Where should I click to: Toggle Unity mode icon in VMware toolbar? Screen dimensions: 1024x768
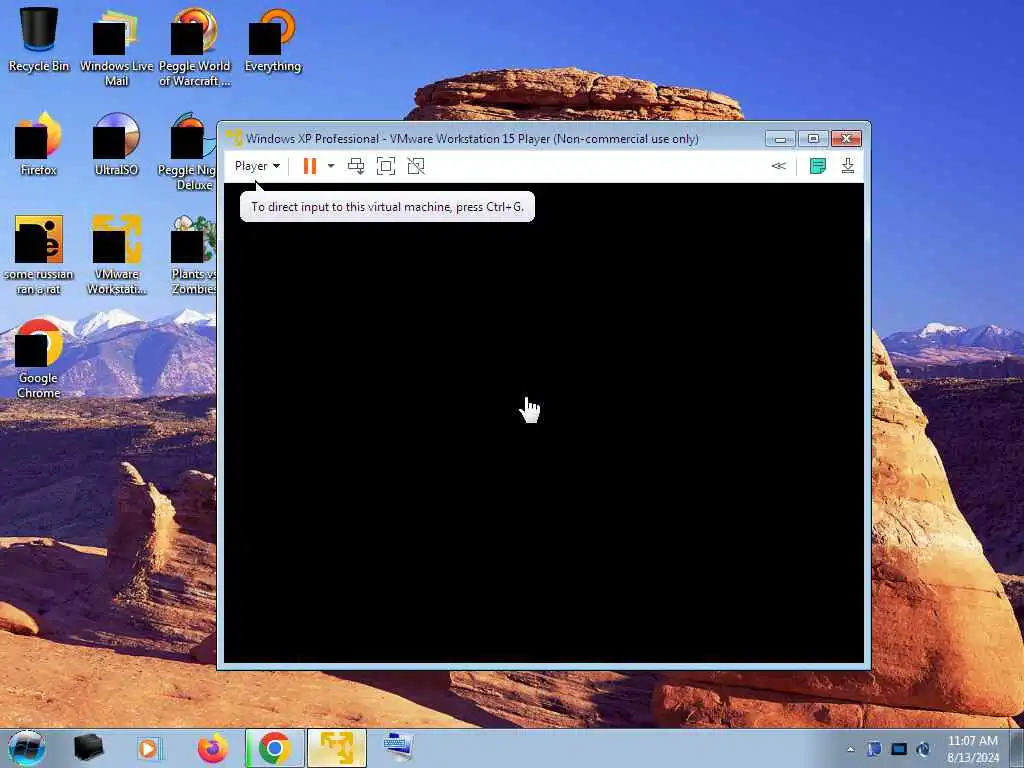pos(416,166)
